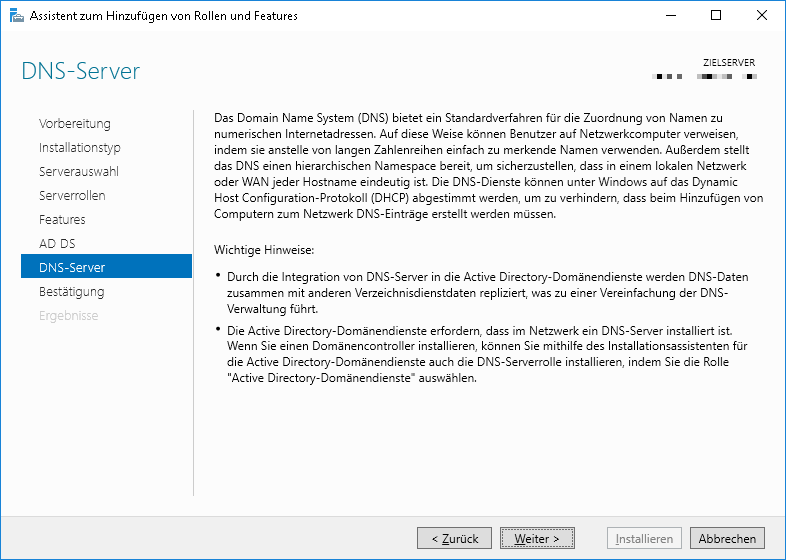Cancel the wizard via Abbrechen
786x560 pixels.
click(727, 538)
